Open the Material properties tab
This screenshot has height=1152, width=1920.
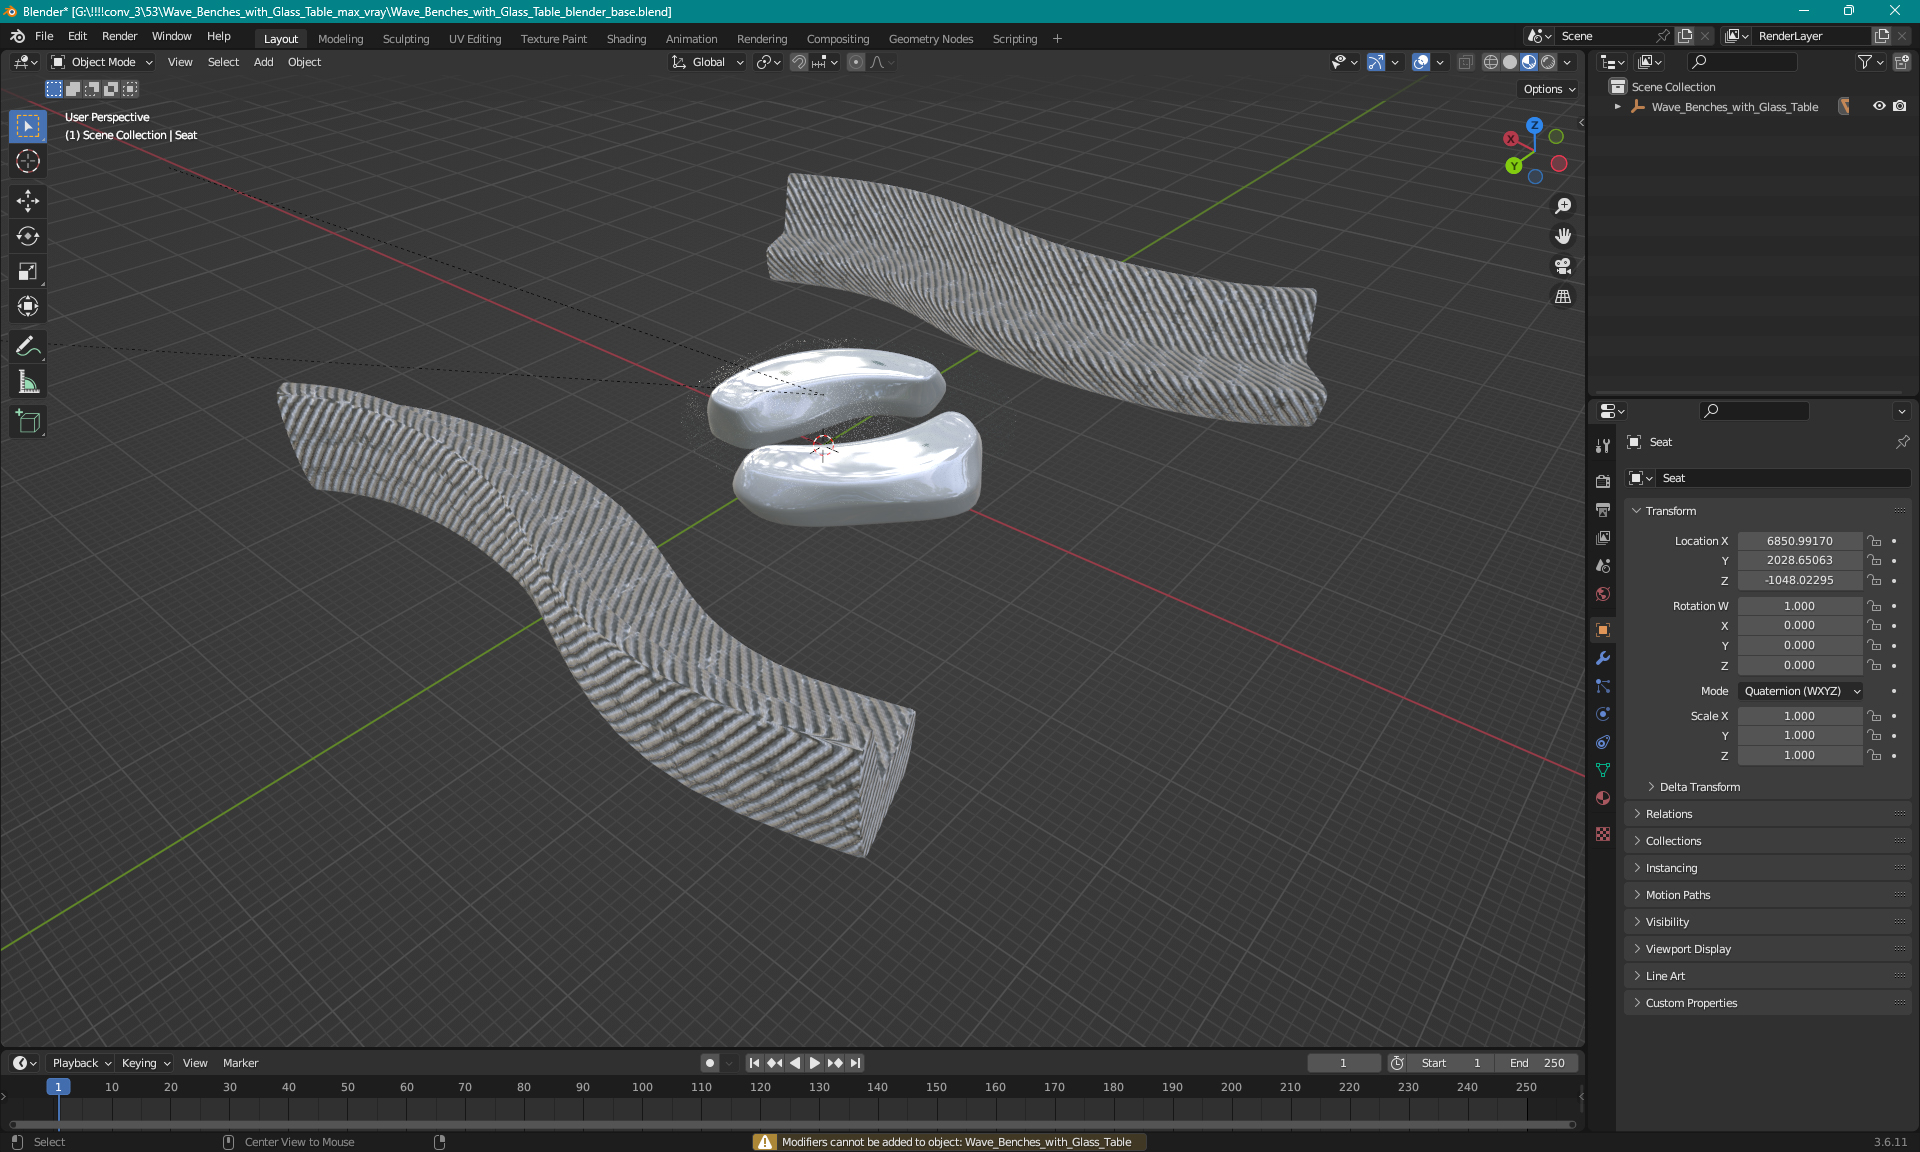tap(1603, 798)
